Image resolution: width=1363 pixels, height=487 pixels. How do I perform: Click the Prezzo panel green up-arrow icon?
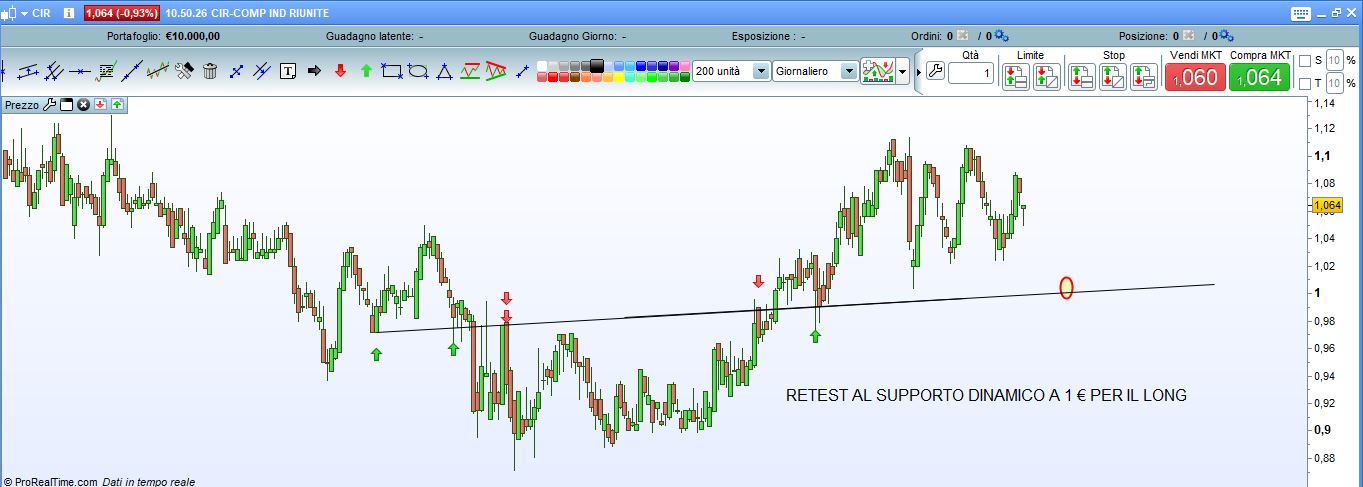coord(117,104)
